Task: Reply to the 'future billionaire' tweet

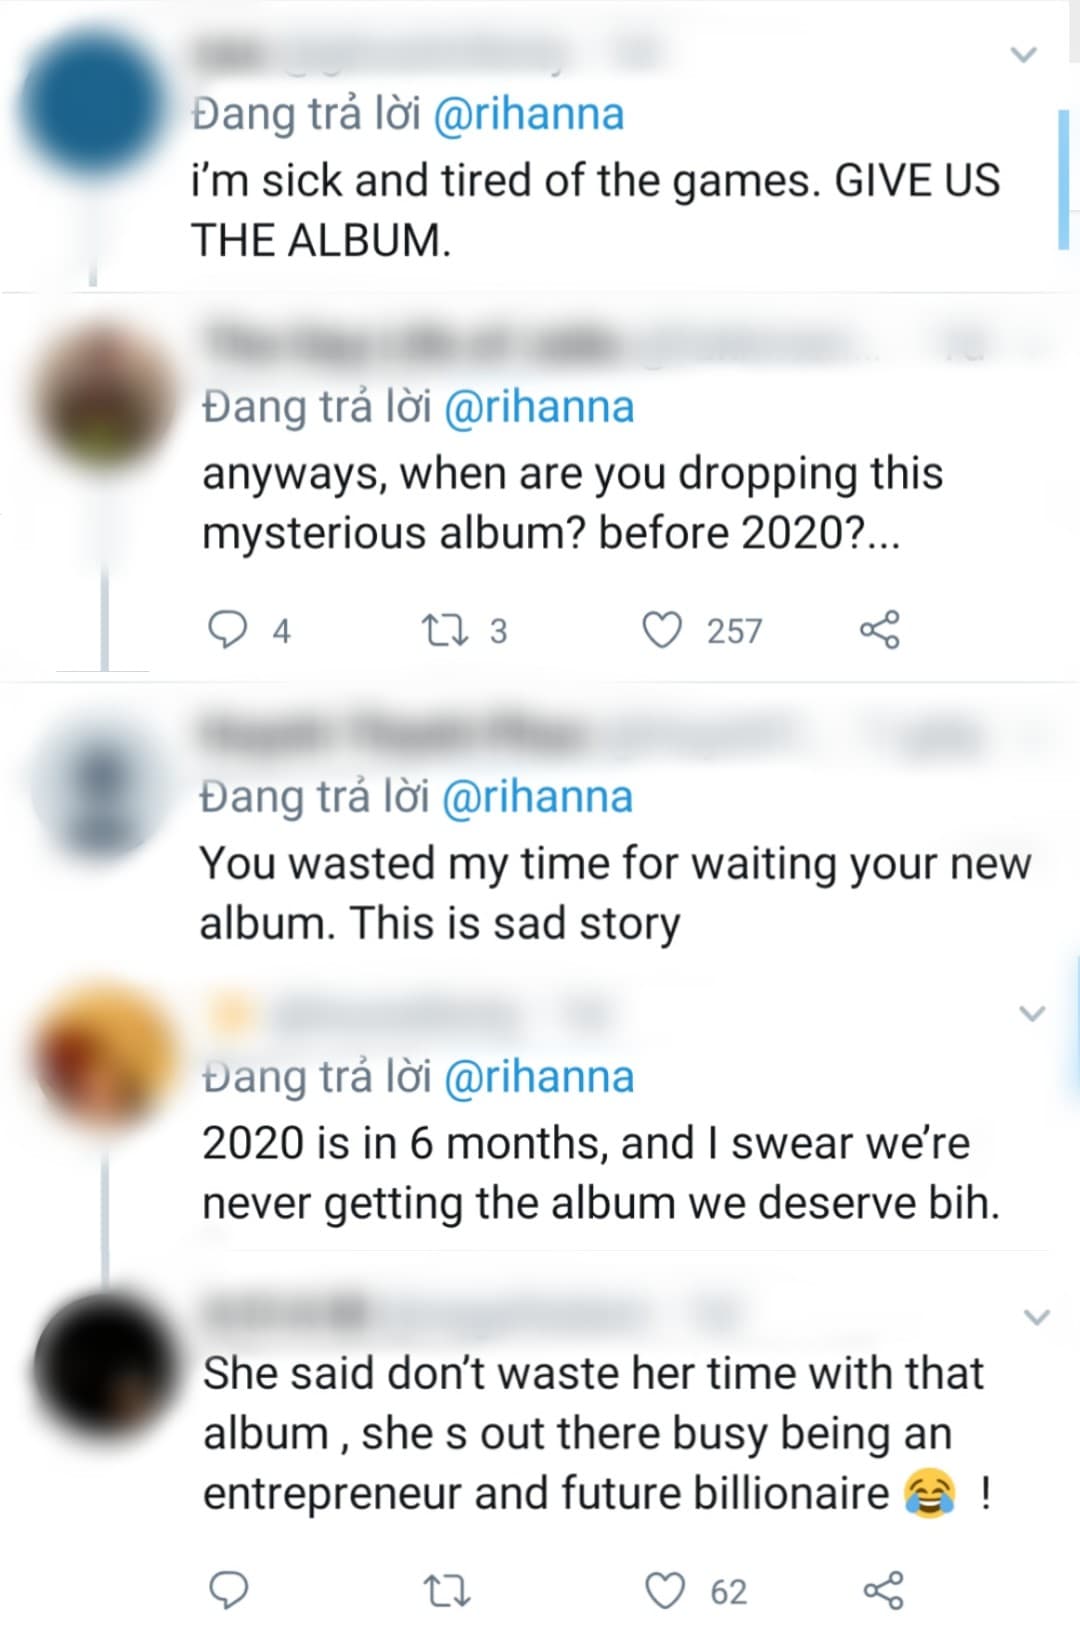Action: coord(228,1590)
